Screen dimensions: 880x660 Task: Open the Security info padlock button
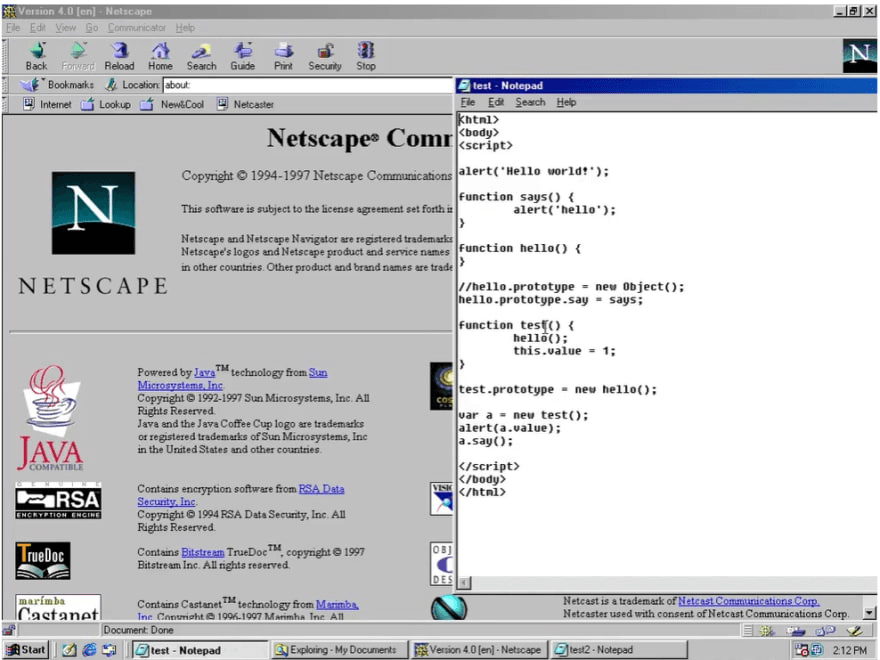tap(325, 55)
